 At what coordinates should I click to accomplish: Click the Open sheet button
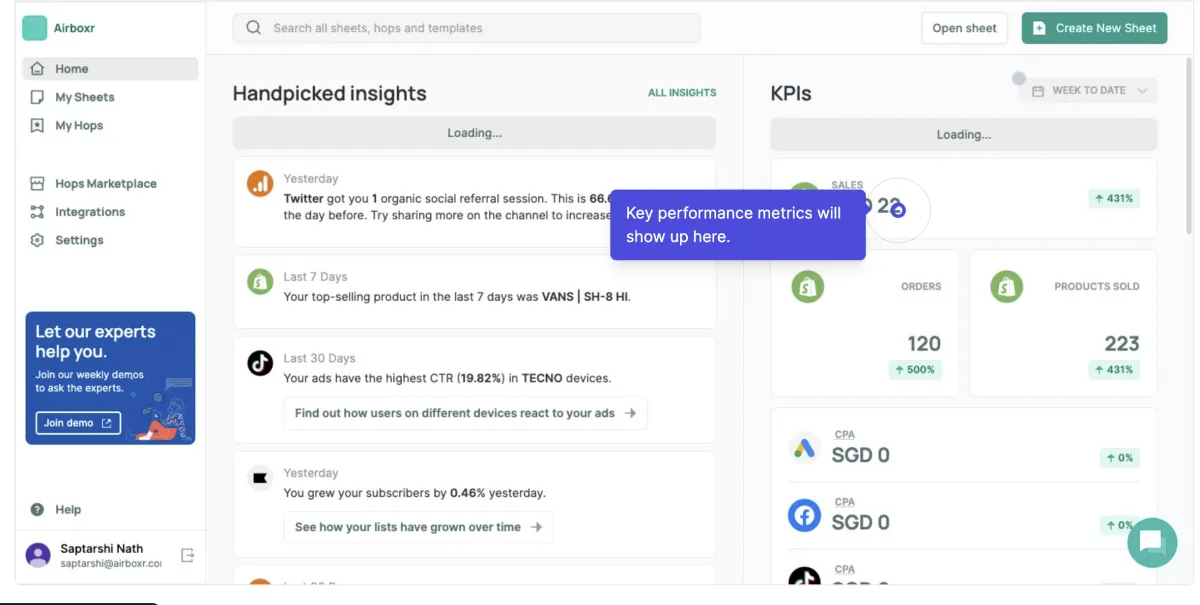[964, 28]
